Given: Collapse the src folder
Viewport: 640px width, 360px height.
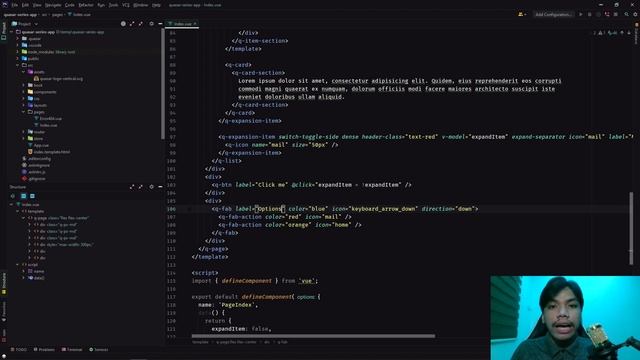Looking at the screenshot, I should [x=18, y=65].
